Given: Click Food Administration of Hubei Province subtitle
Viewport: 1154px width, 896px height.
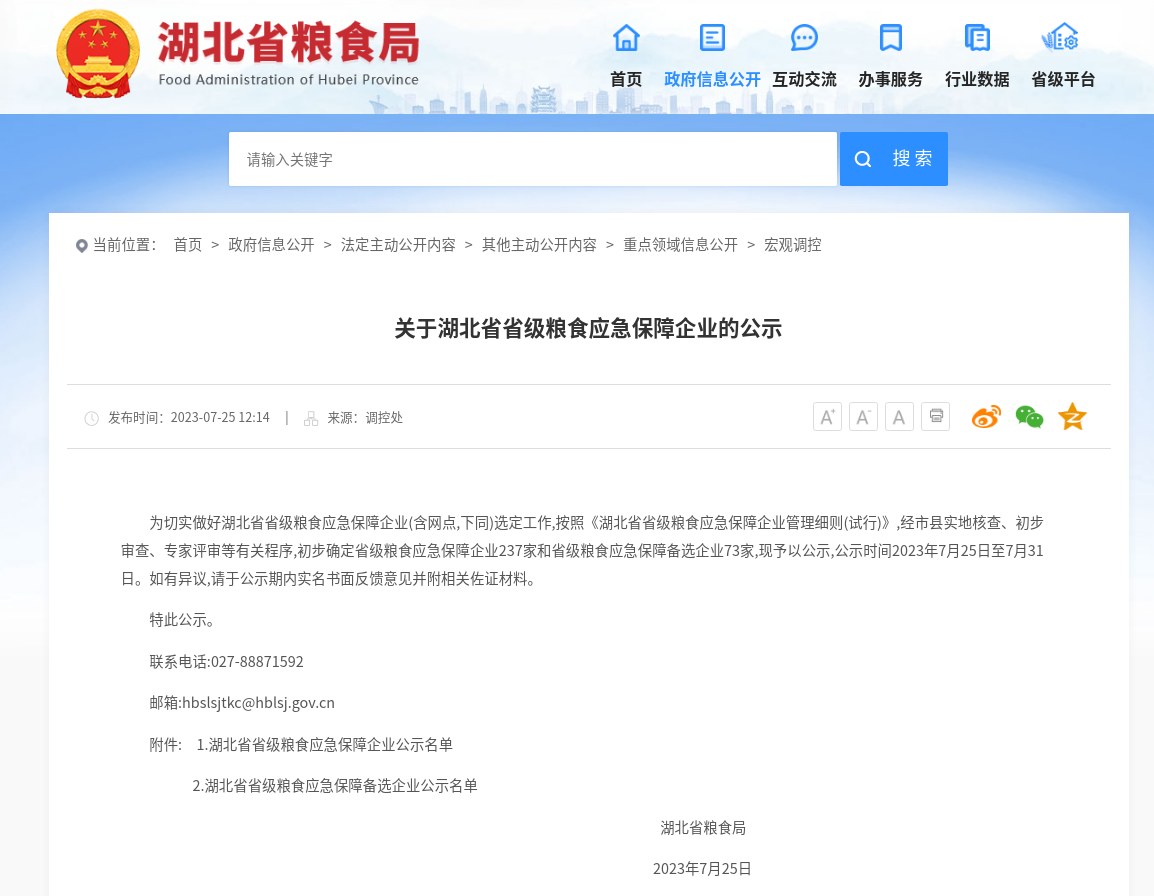Looking at the screenshot, I should pos(288,80).
